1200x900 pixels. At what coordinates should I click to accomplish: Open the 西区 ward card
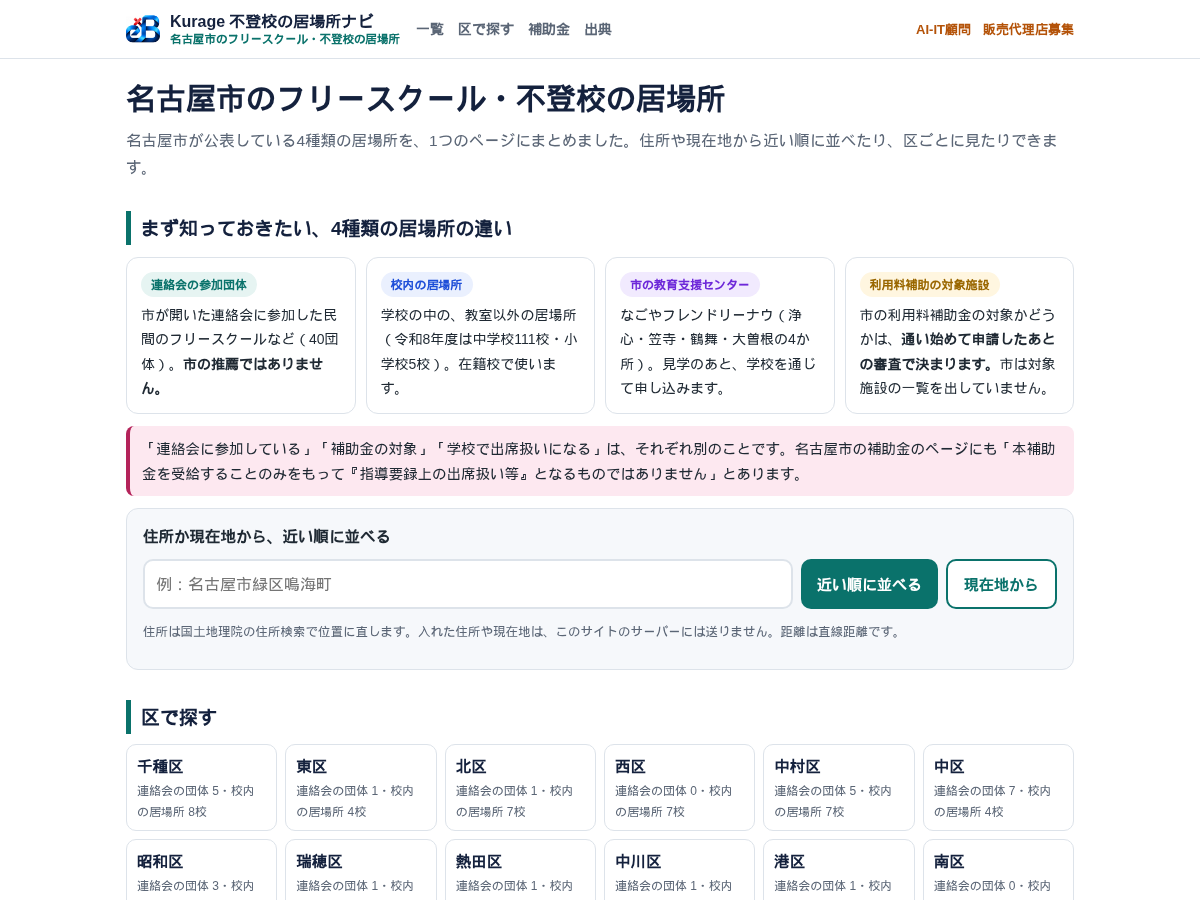(x=679, y=787)
